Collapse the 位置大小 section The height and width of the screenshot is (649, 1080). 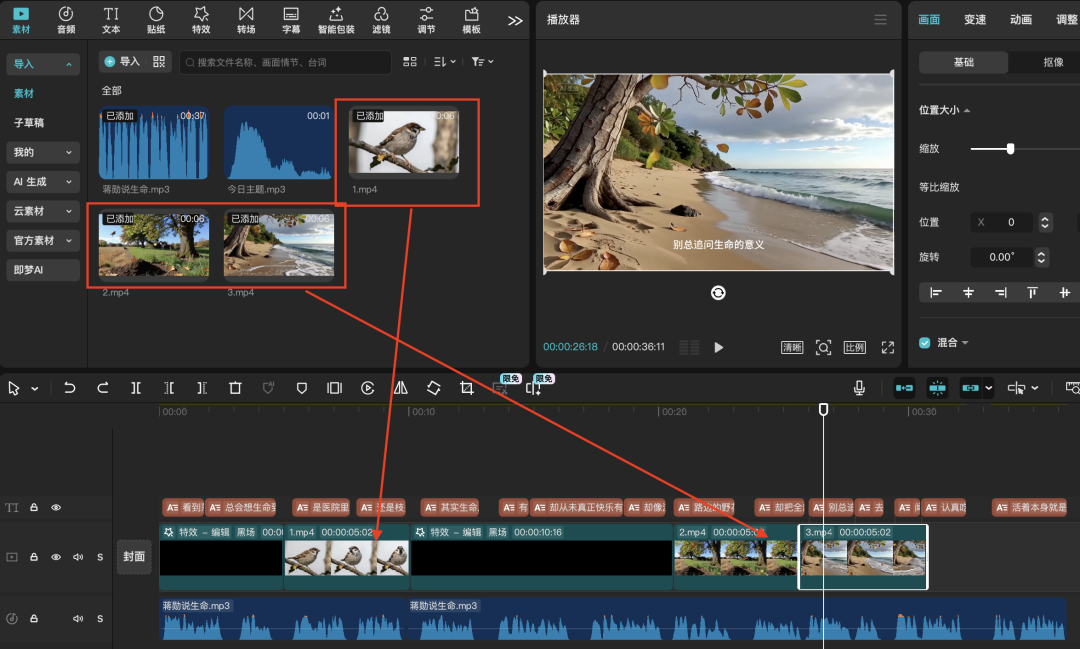944,110
